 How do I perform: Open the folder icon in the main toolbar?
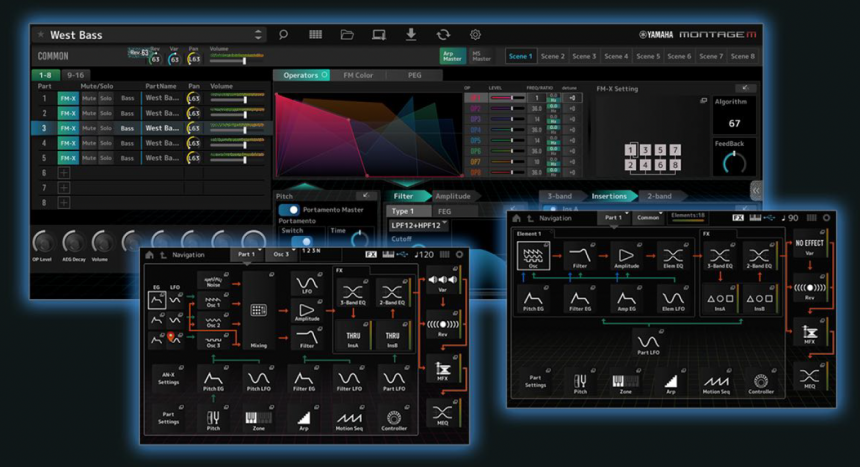(x=347, y=35)
